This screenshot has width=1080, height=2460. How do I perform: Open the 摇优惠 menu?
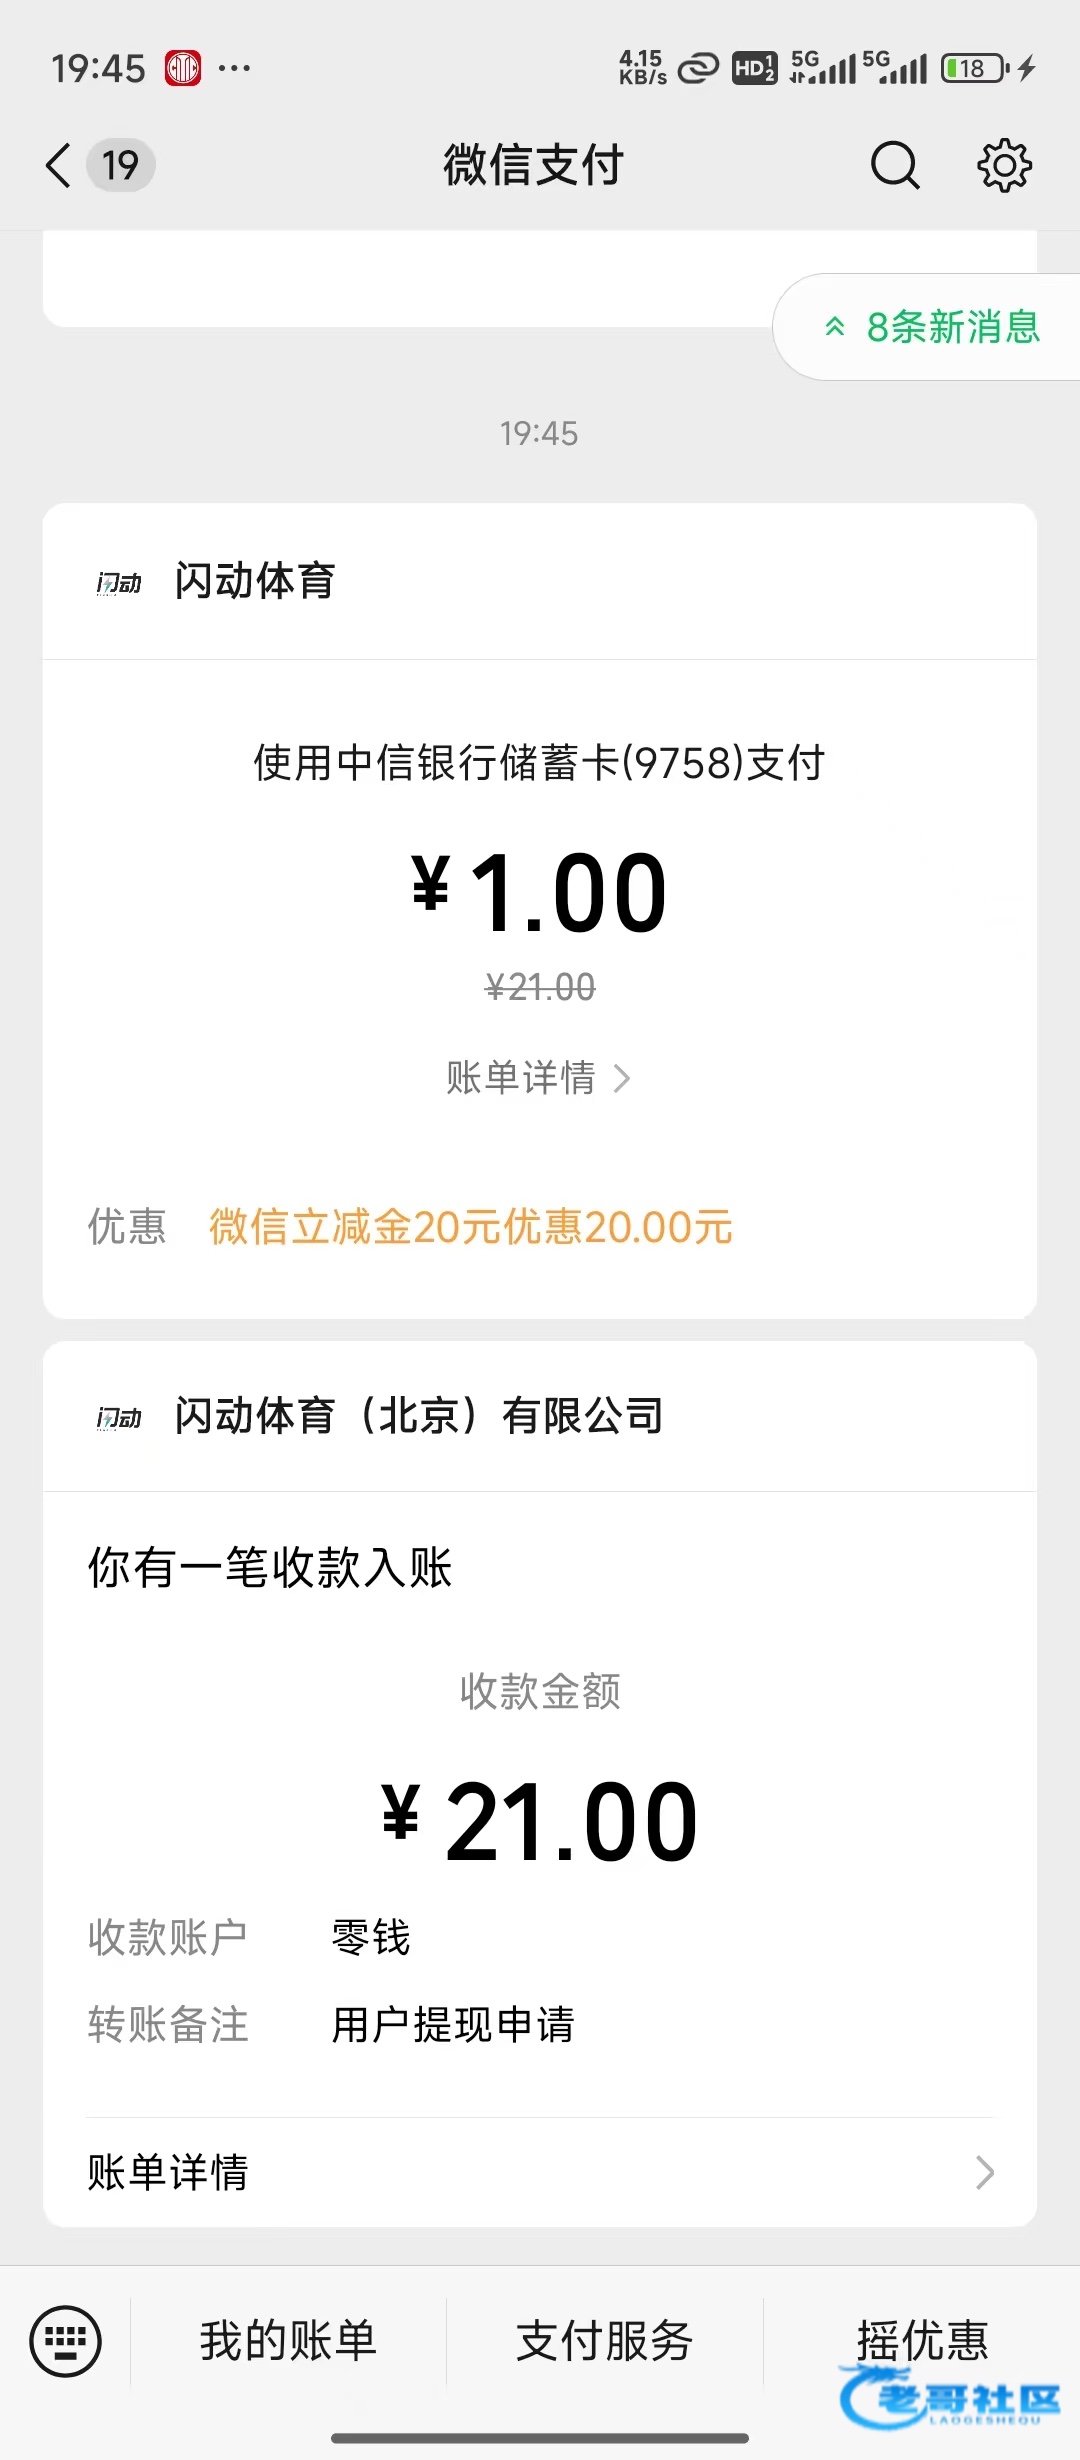tap(922, 2341)
